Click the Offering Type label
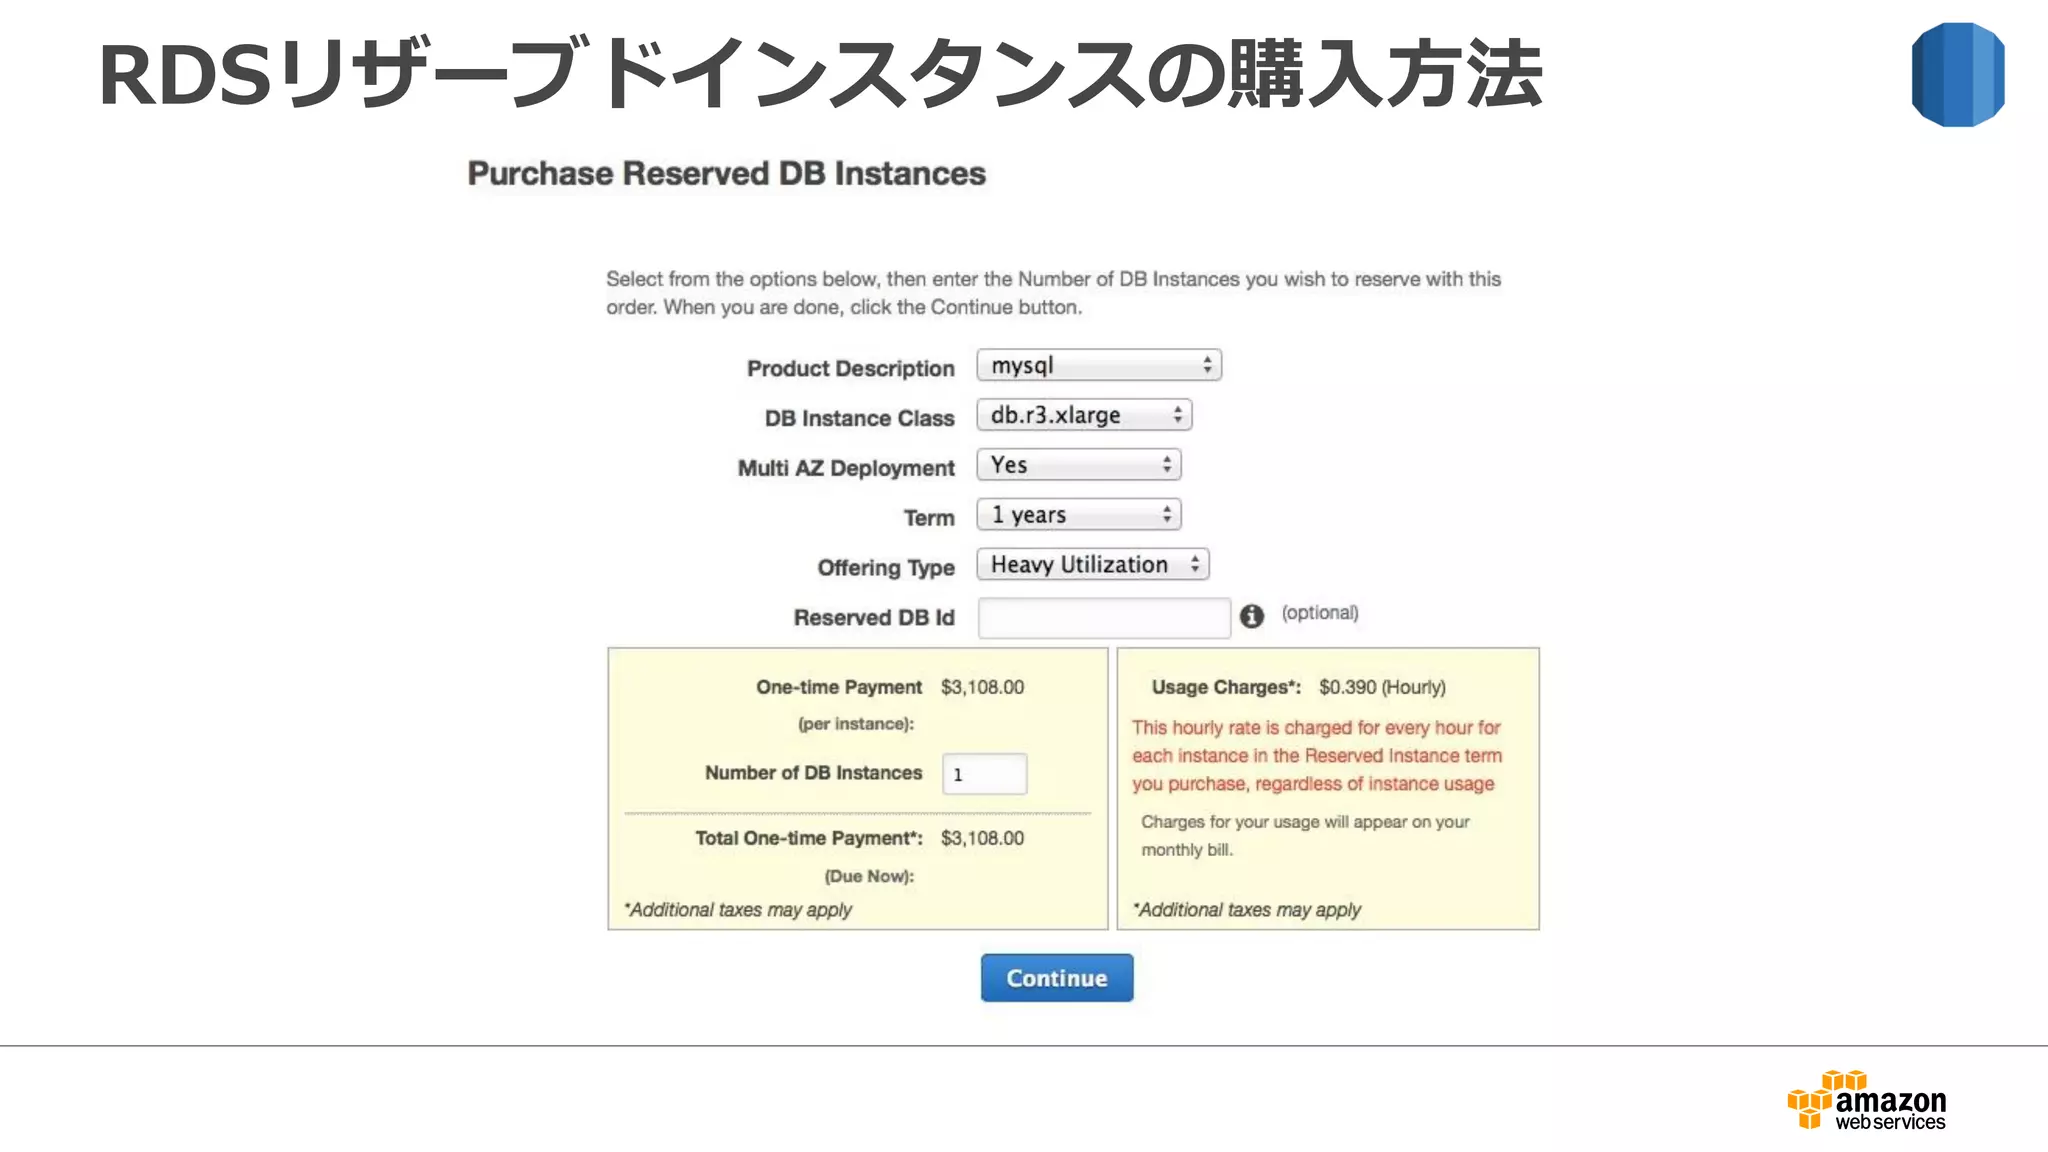This screenshot has width=2048, height=1152. [886, 568]
